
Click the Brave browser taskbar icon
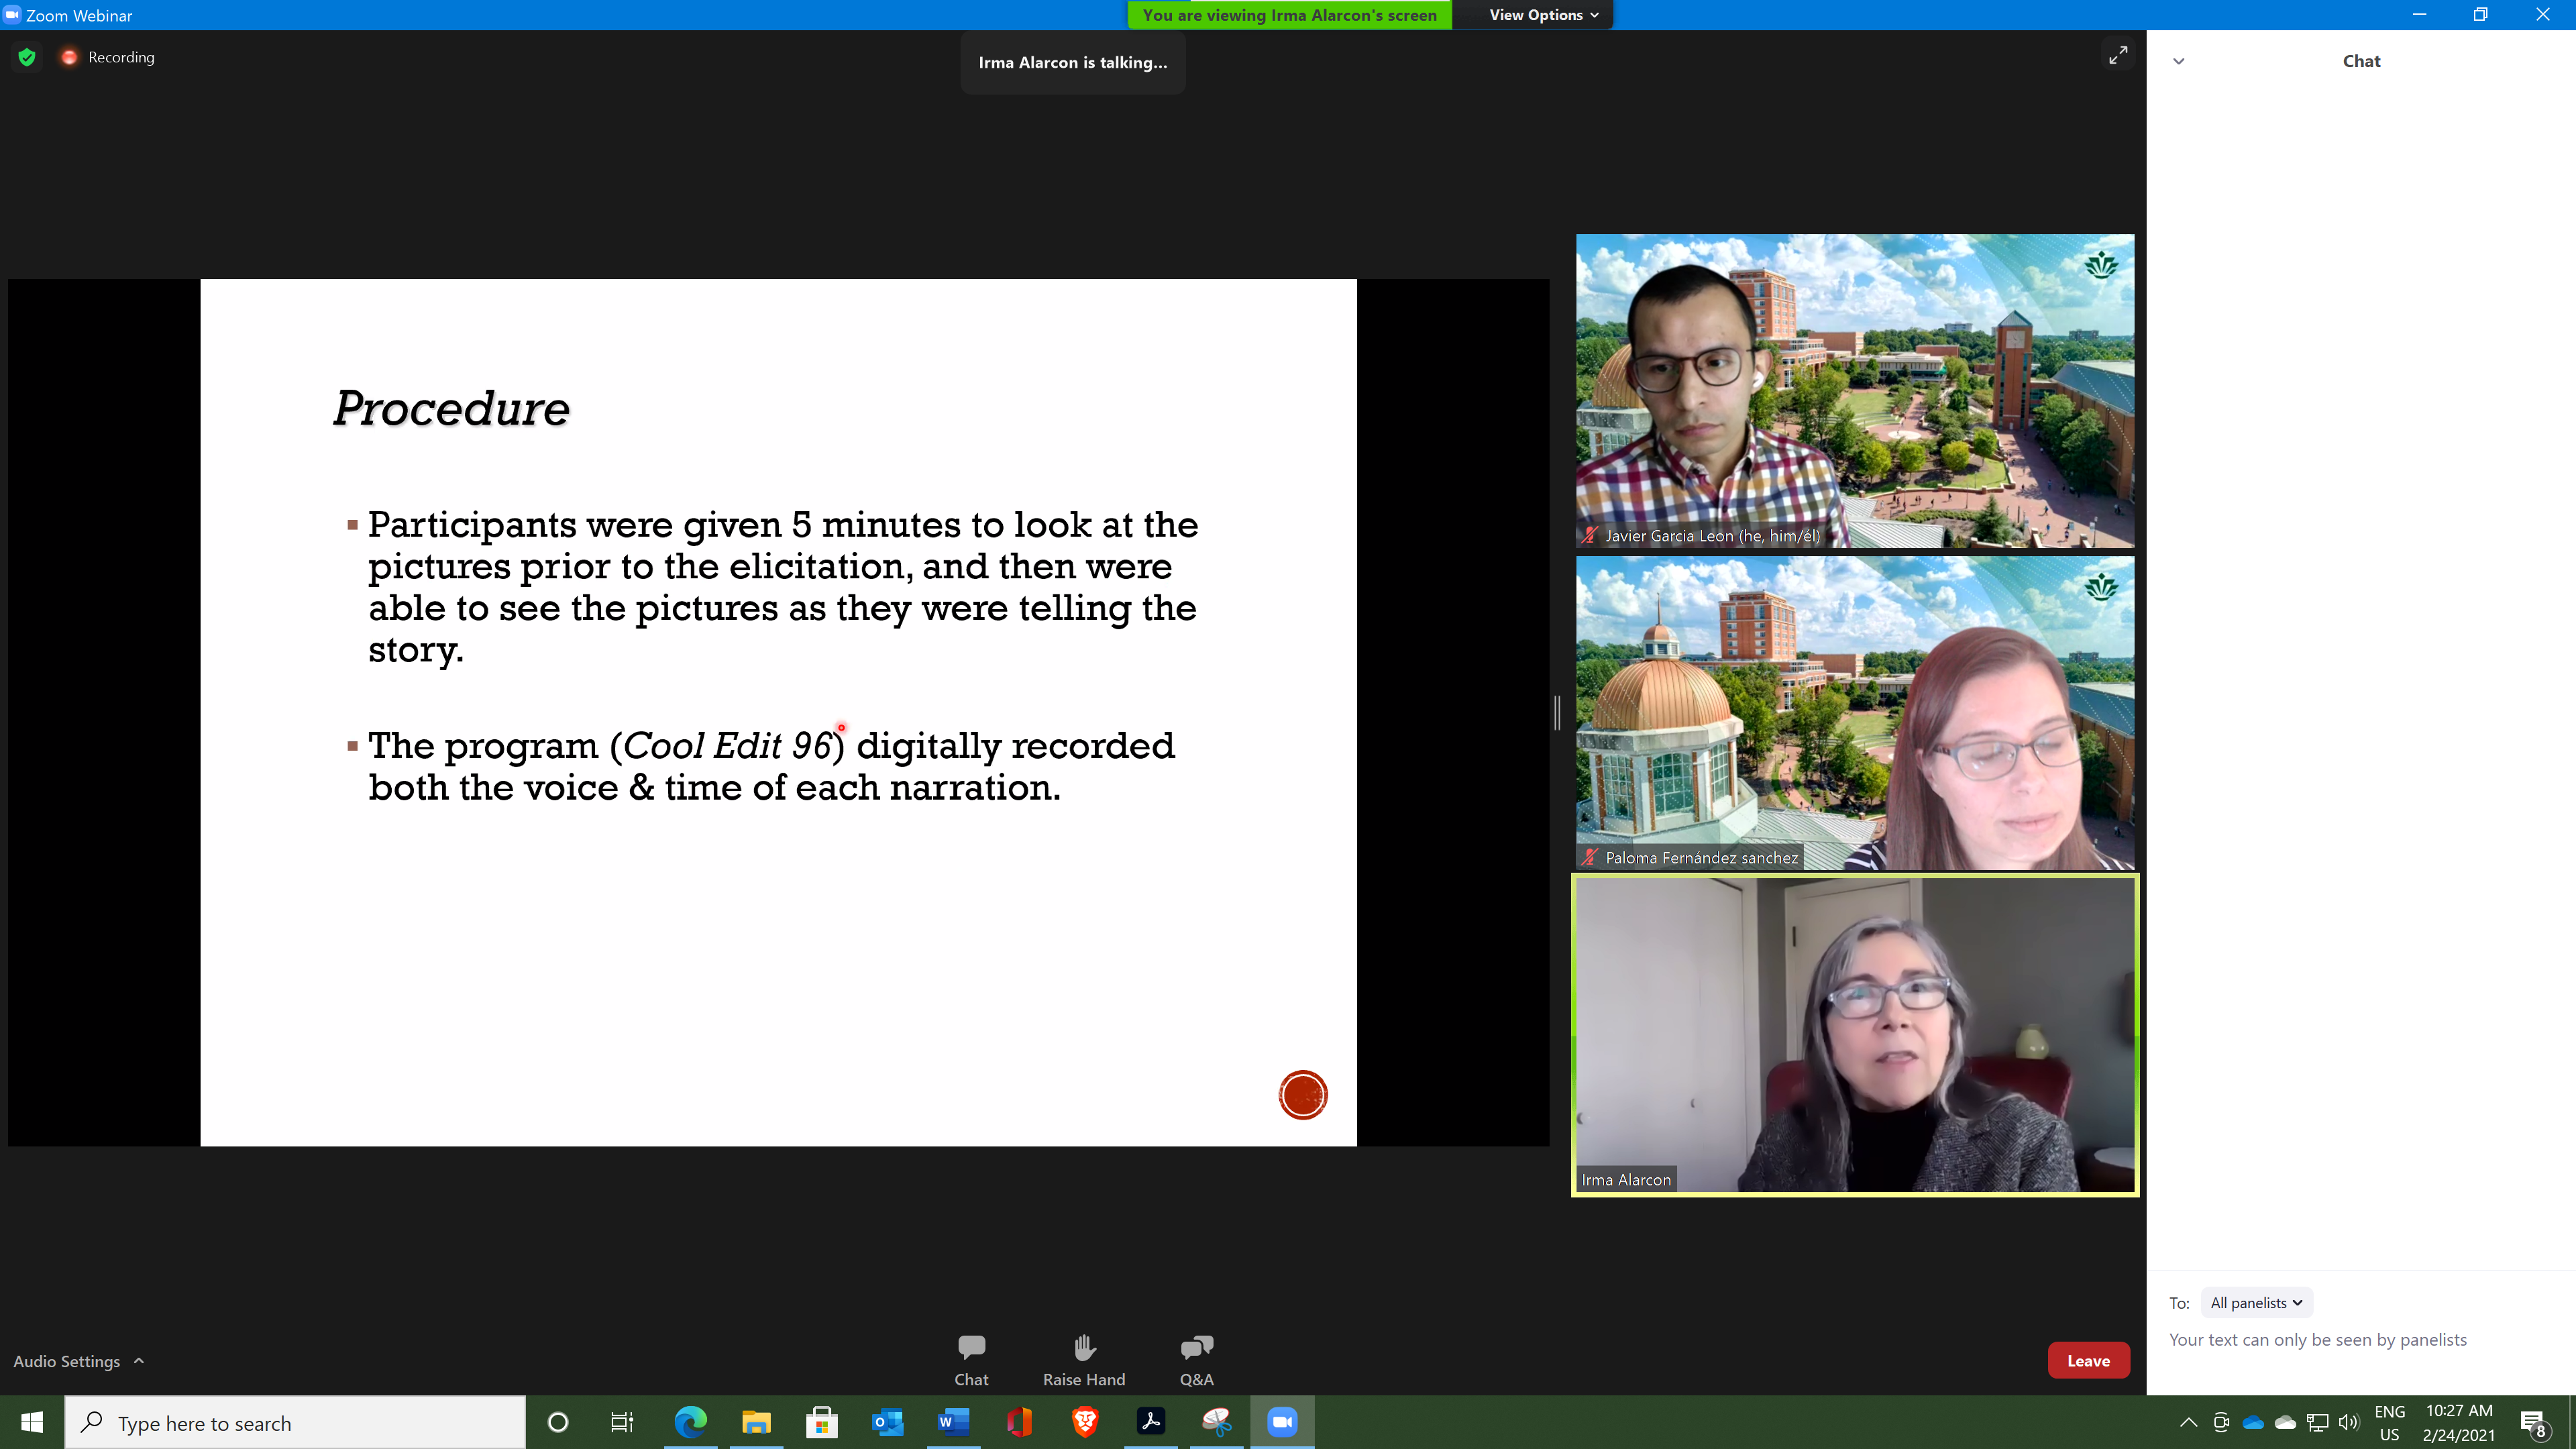[x=1085, y=1421]
